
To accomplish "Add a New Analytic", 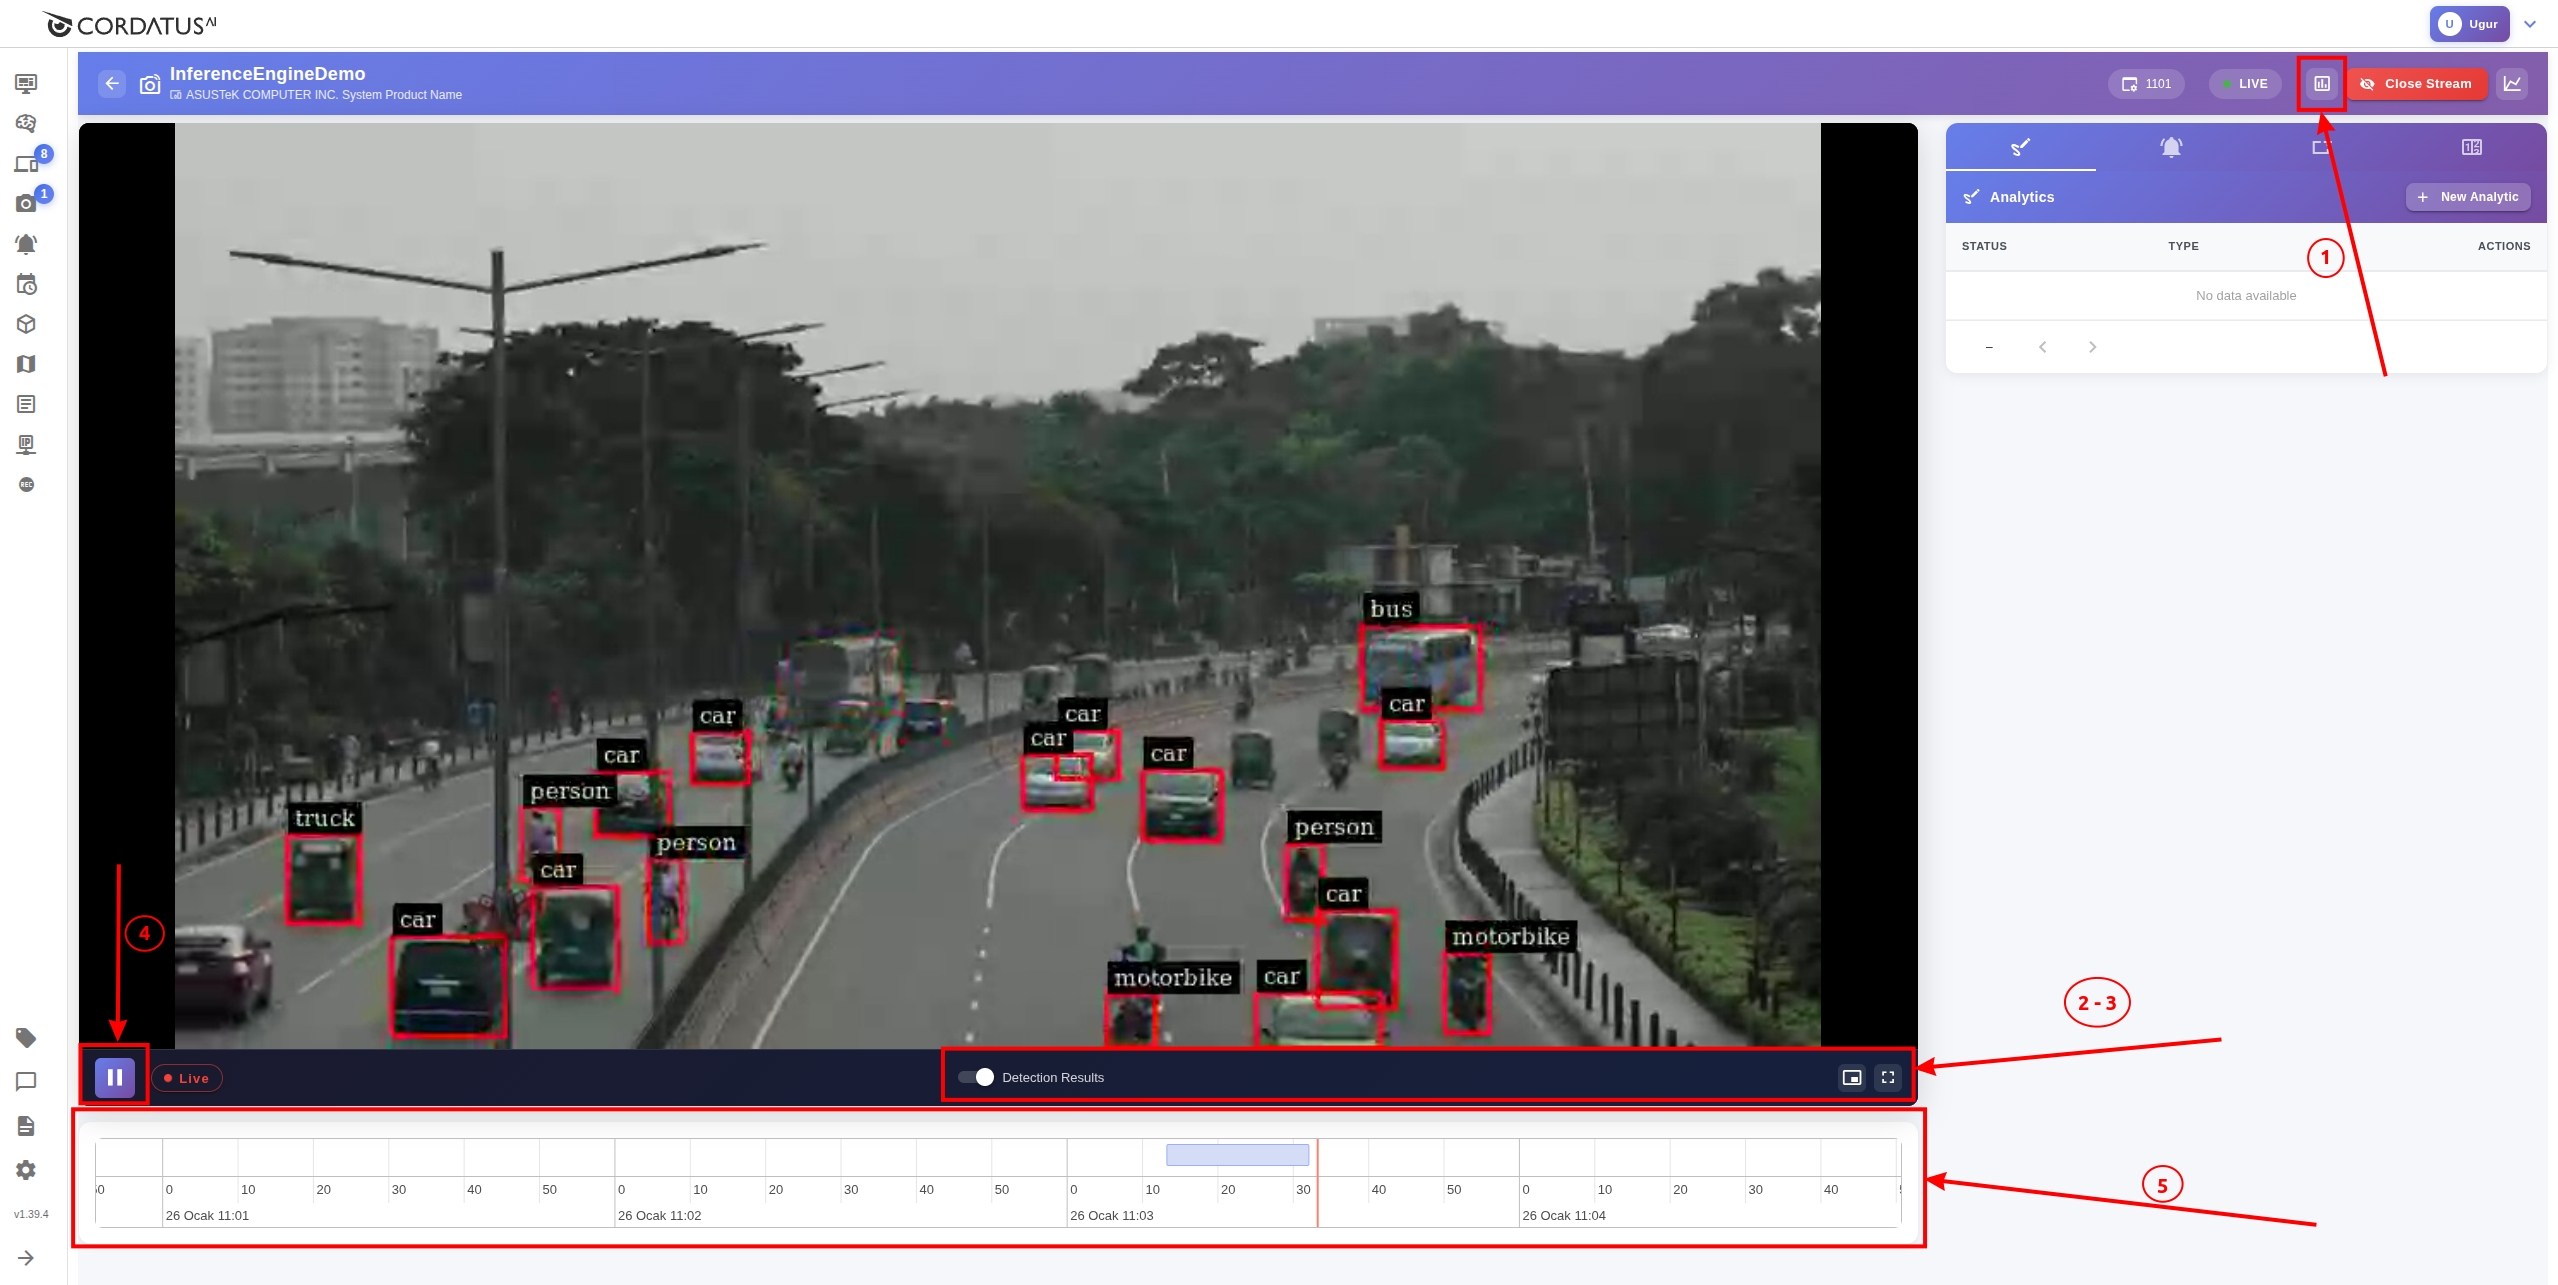I will [x=2467, y=197].
